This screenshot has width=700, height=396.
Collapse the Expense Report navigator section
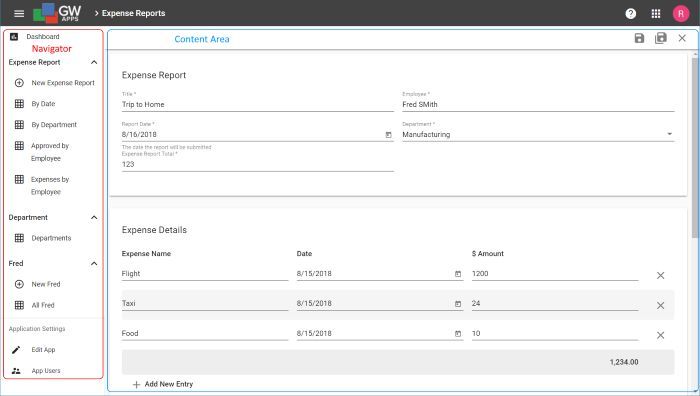(x=94, y=63)
